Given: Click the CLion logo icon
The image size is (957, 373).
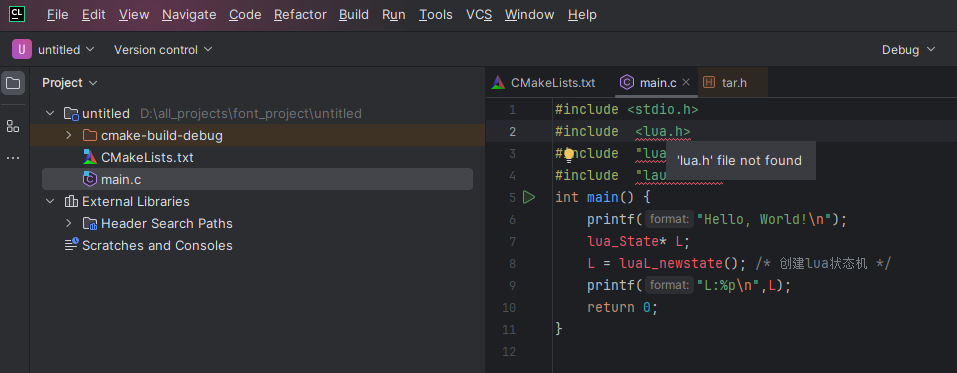Looking at the screenshot, I should click(x=17, y=14).
